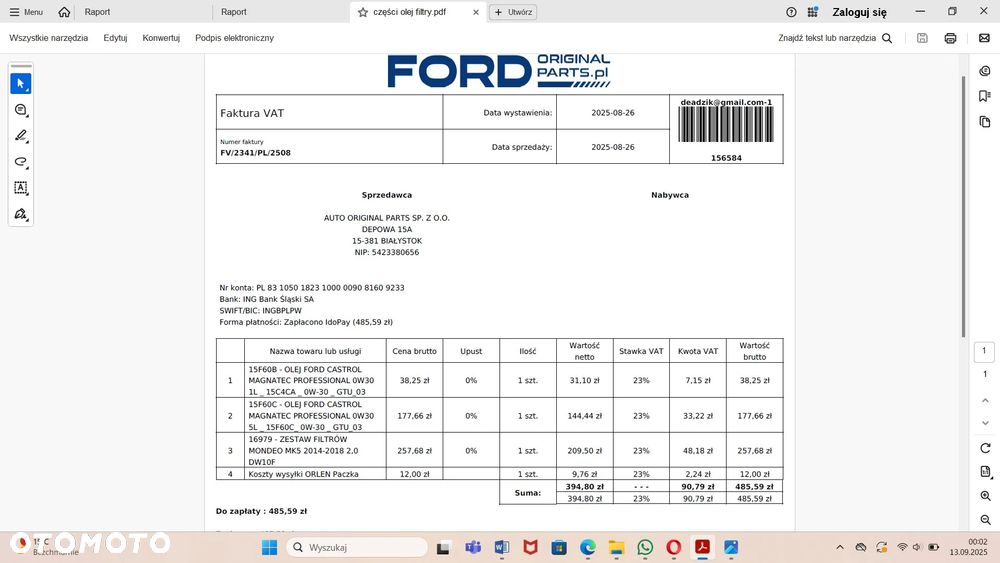The image size is (1000, 563).
Task: Open the hamburger Menu
Action: (26, 12)
